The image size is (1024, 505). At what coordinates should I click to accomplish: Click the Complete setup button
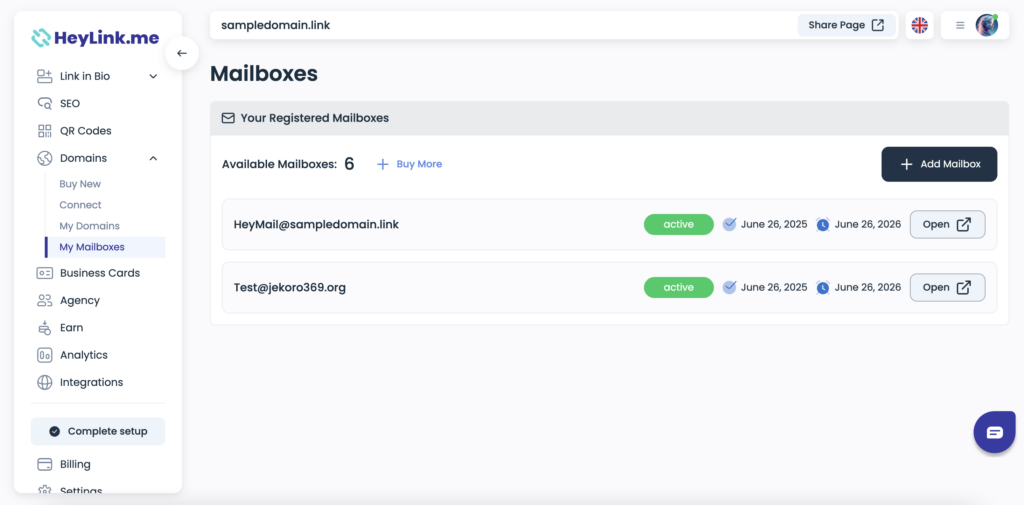pos(98,431)
